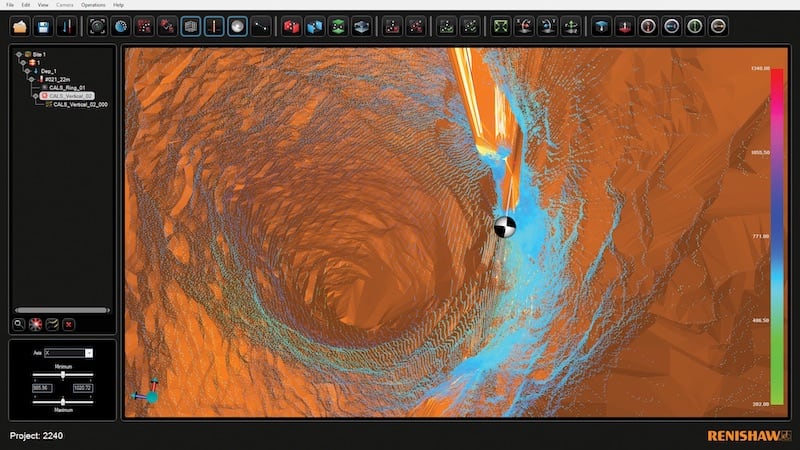Open the Operations menu
Screen dimensions: 800x450
93,5
